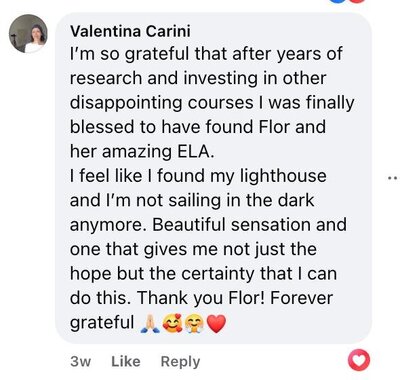Image resolution: width=400 pixels, height=380 pixels.
Task: Open the post reactions icons at top edge
Action: point(348,1)
